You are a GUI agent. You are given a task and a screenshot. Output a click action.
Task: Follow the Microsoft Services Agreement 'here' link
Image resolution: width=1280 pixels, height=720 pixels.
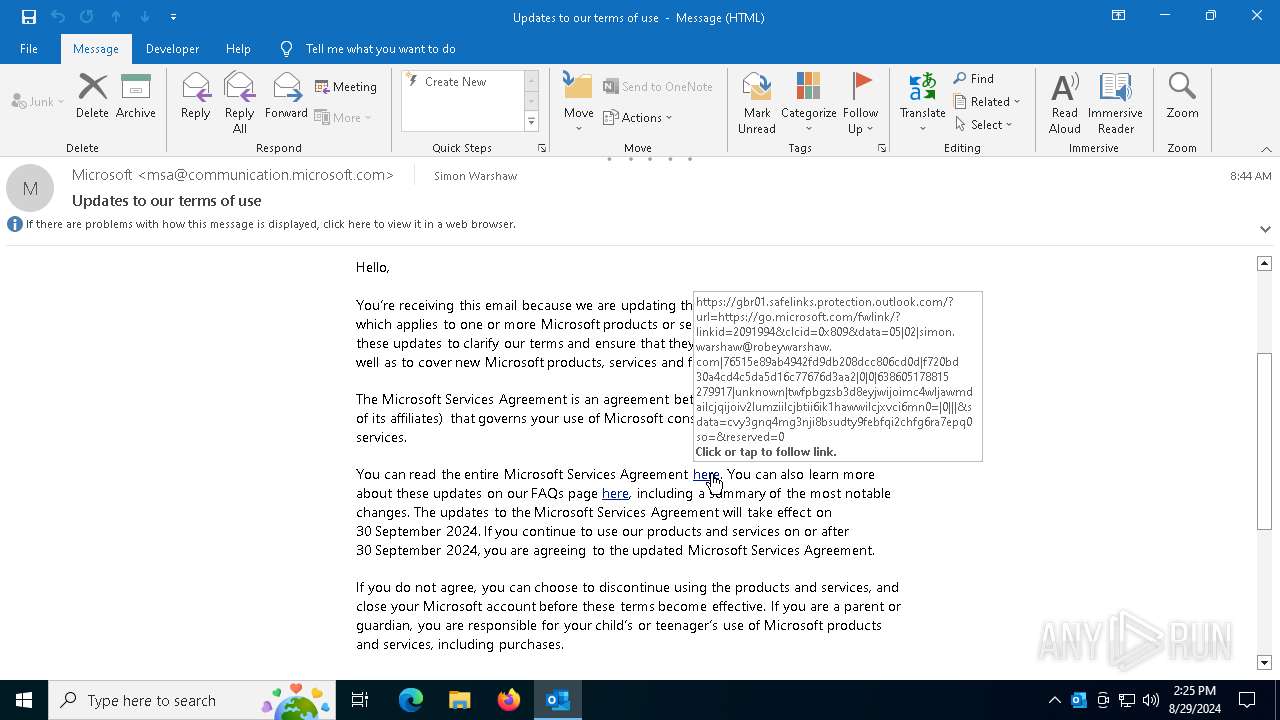point(706,474)
